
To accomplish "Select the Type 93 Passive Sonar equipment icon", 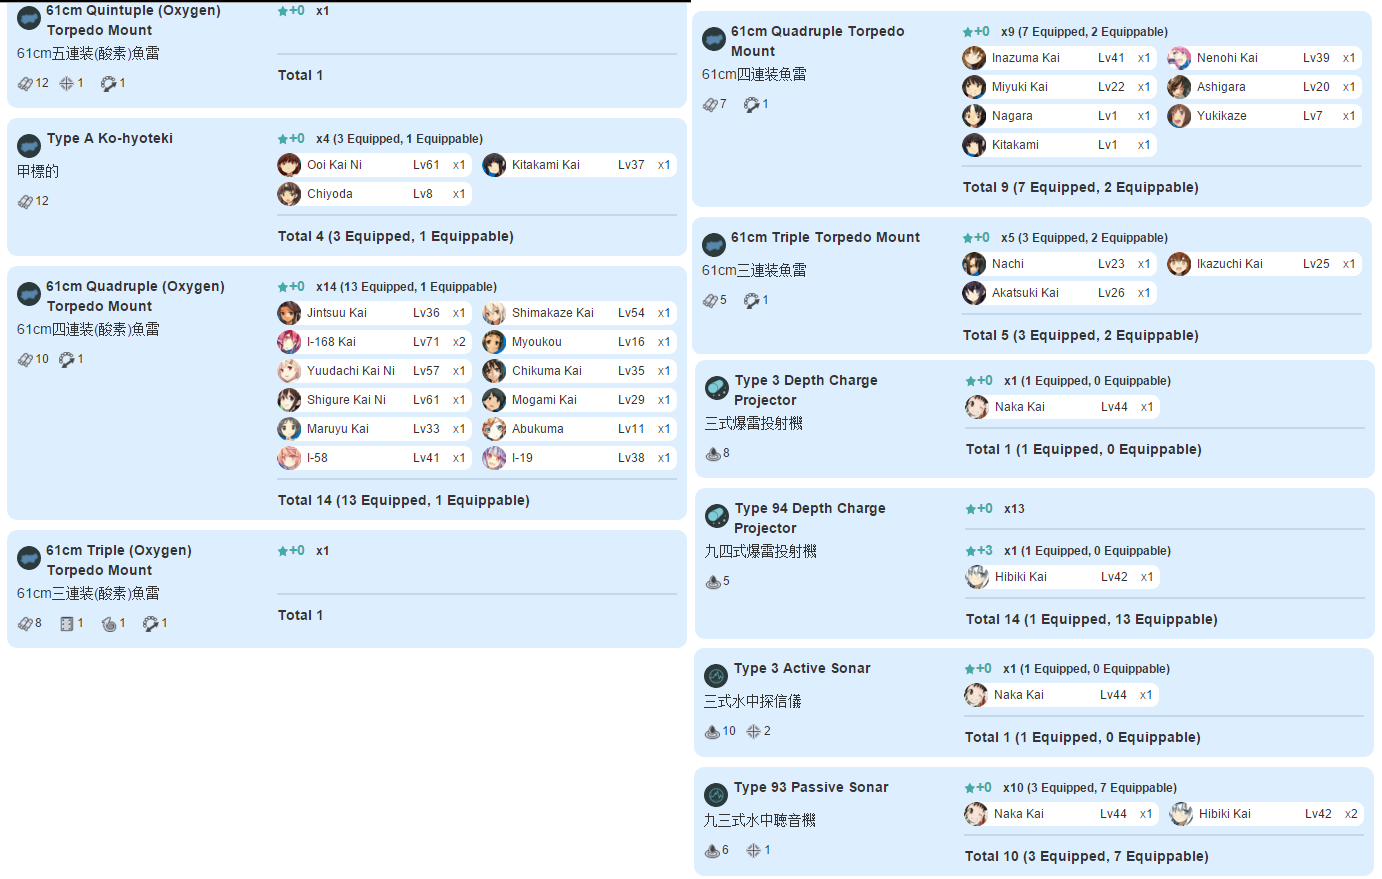I will point(716,796).
